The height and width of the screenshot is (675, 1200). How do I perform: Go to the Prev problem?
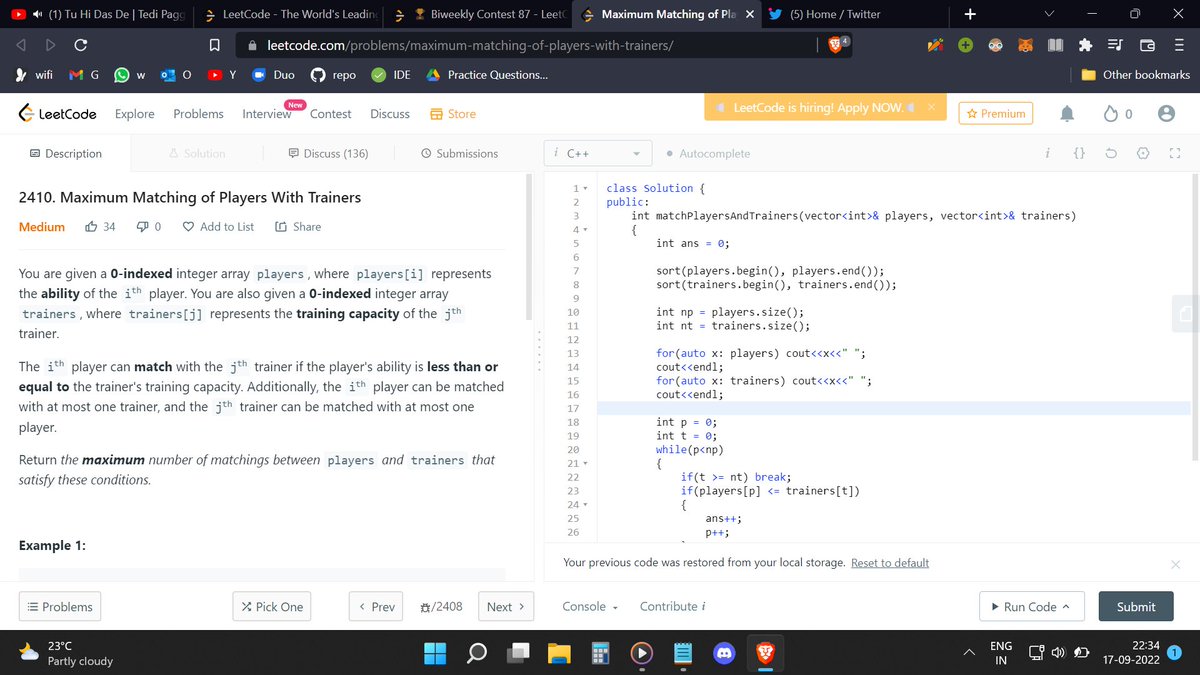coord(376,607)
